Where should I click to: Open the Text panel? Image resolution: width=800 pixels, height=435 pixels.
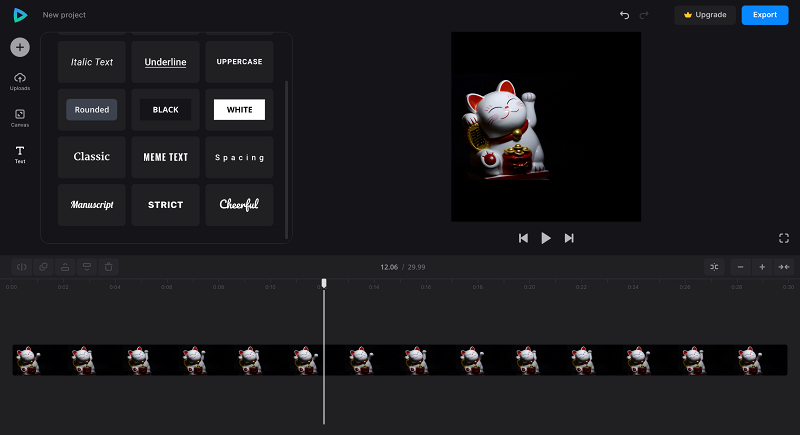(x=20, y=155)
